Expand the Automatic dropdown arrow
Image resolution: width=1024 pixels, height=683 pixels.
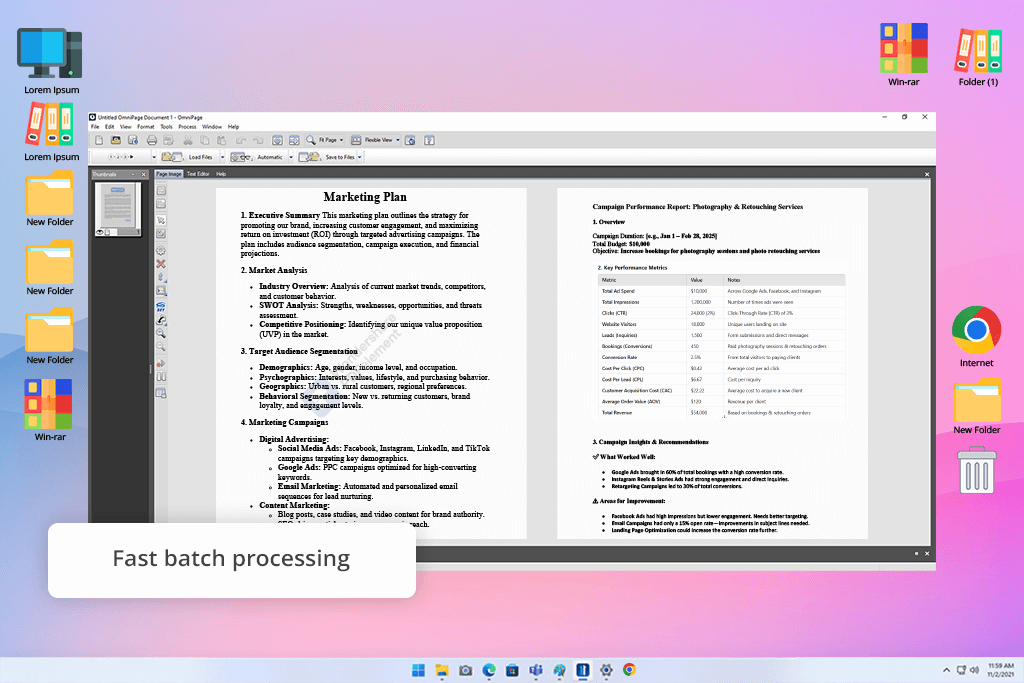(291, 157)
